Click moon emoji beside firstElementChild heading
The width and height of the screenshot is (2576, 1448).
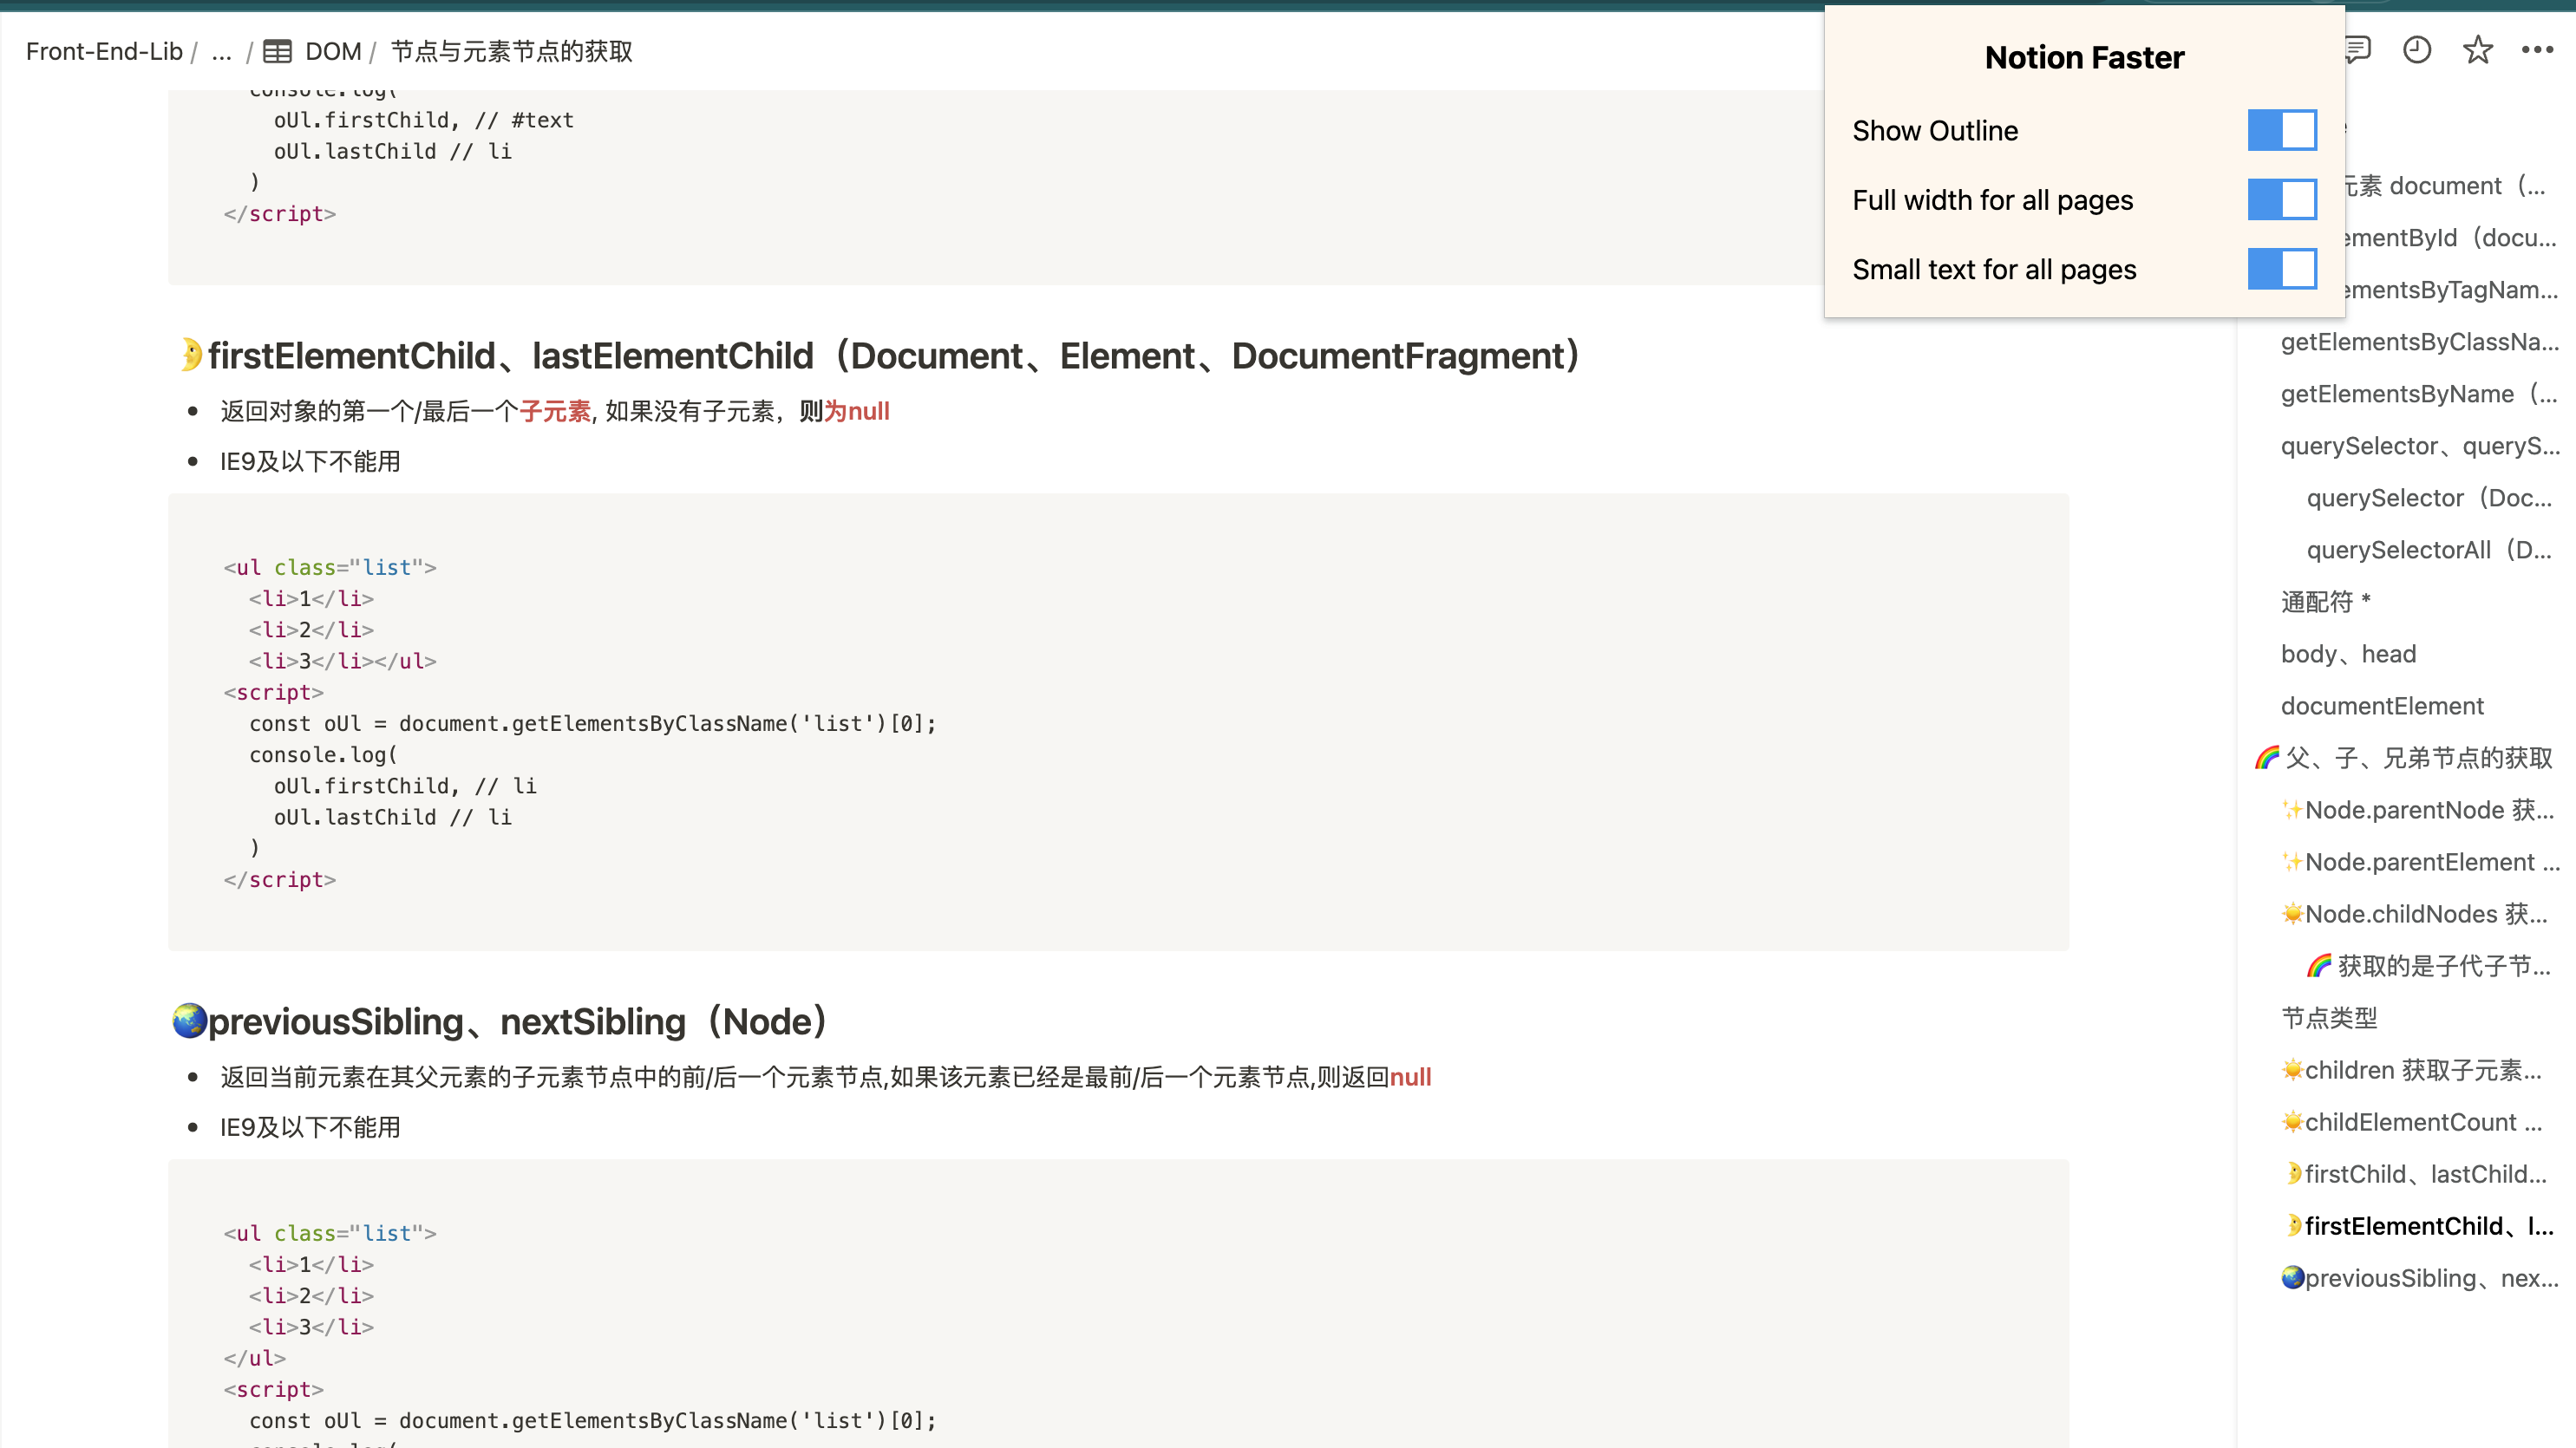[x=190, y=355]
